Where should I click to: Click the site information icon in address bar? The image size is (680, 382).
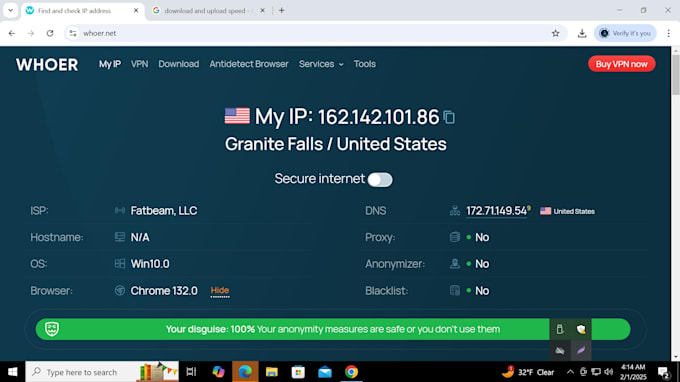(73, 33)
